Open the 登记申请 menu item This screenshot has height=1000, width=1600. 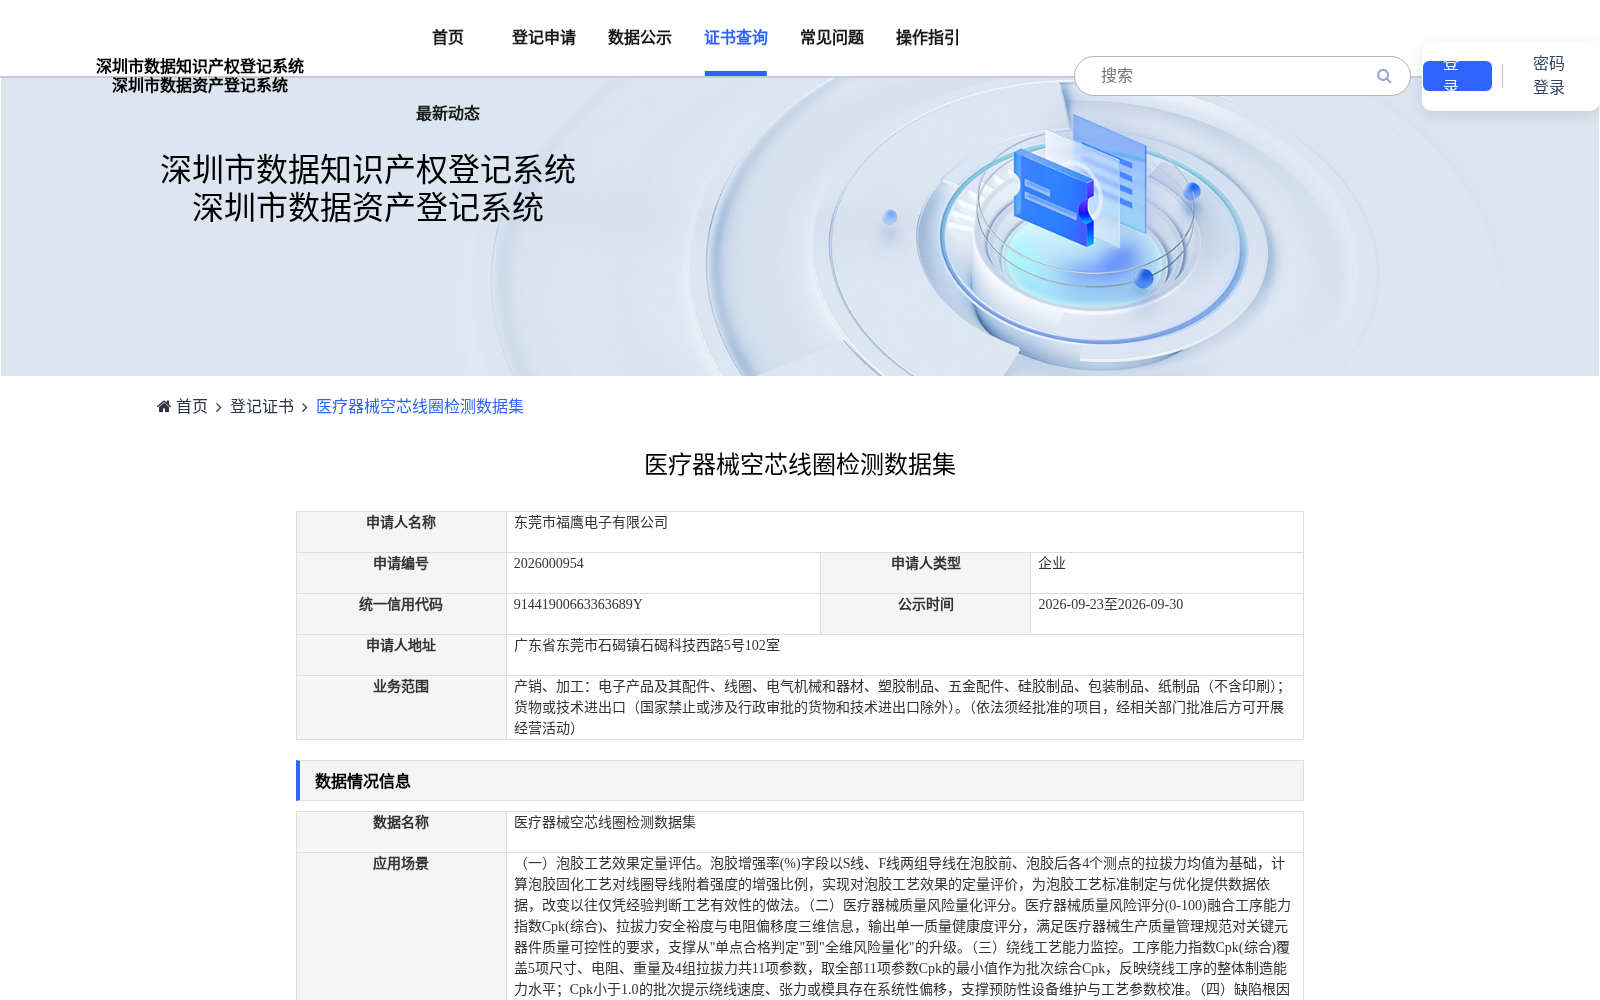(x=544, y=38)
